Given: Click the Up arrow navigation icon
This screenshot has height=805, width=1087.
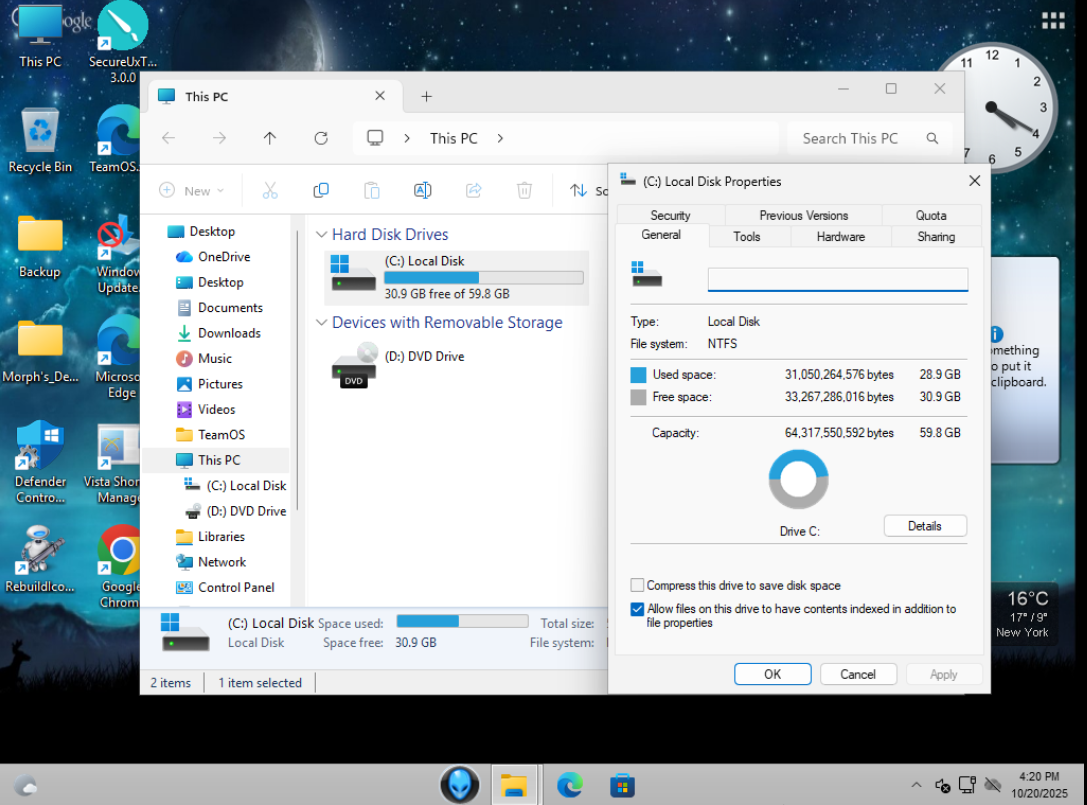Looking at the screenshot, I should [270, 138].
